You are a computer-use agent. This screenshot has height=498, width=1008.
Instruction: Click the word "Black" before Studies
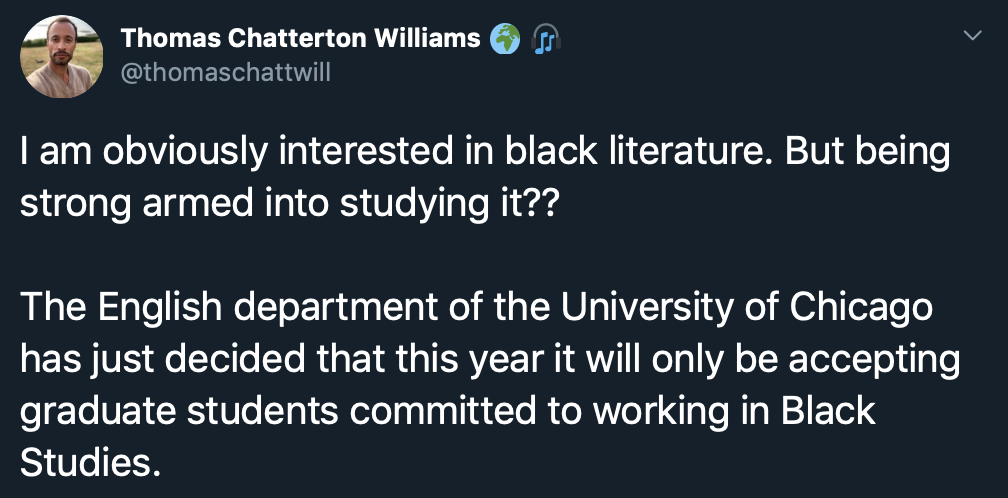(x=829, y=411)
